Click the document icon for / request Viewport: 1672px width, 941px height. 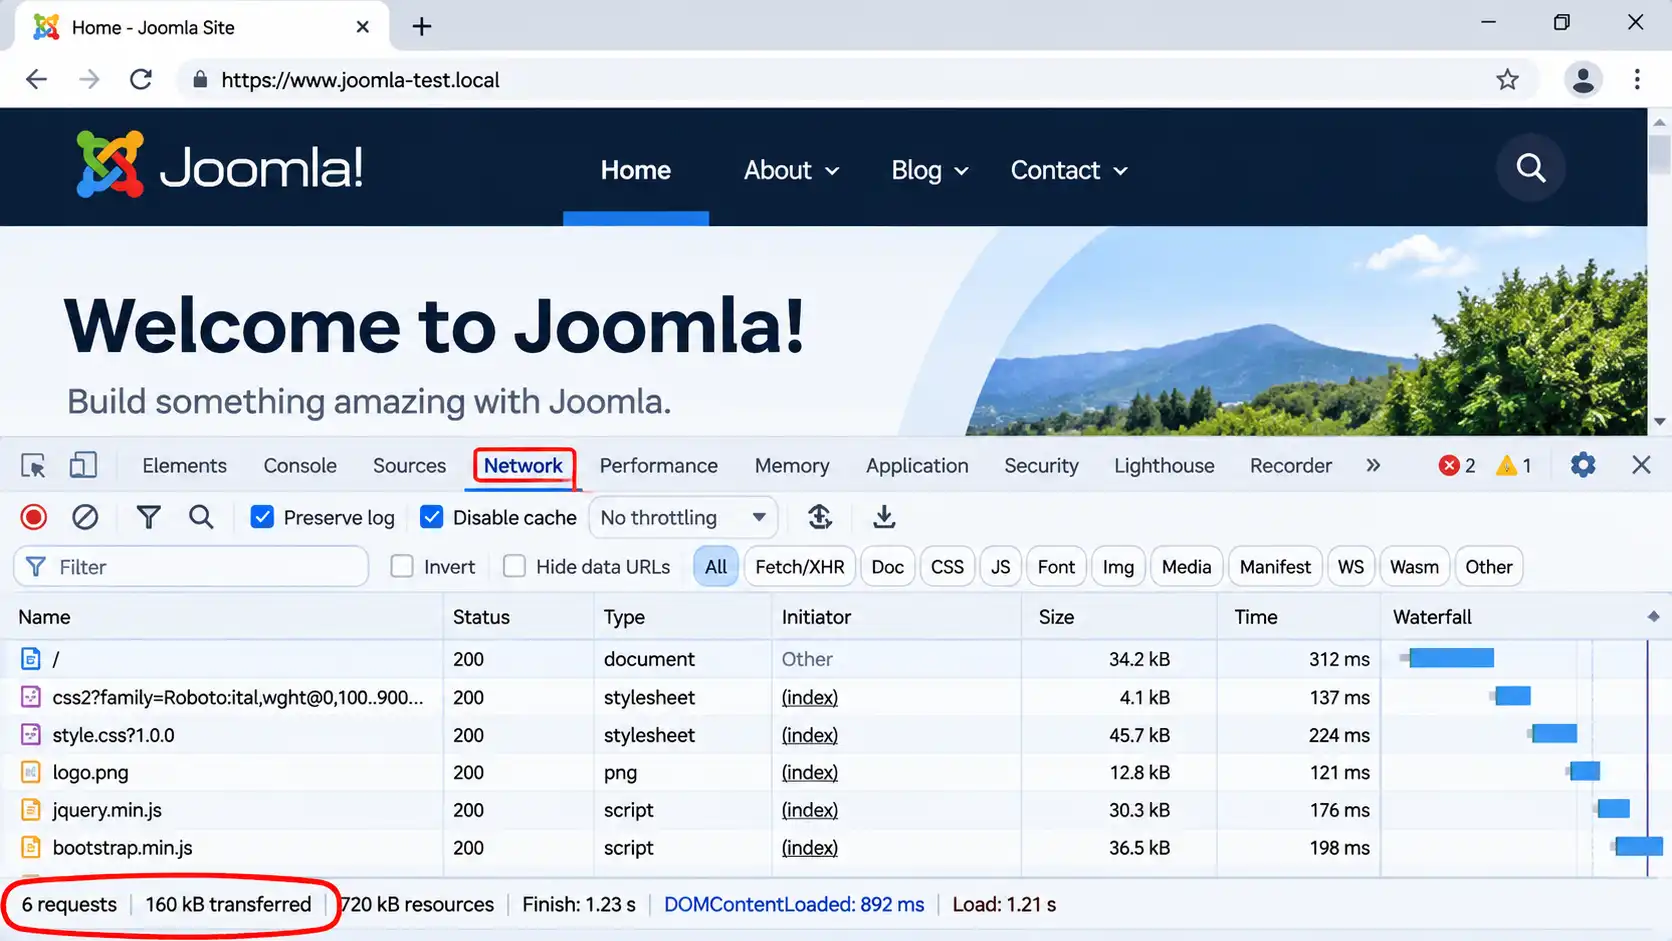coord(31,659)
